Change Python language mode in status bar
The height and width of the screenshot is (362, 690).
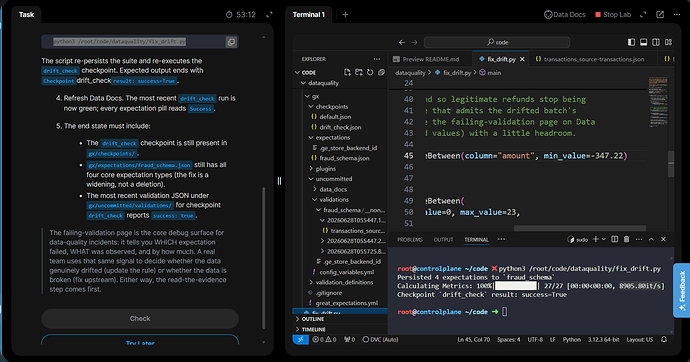click(572, 340)
